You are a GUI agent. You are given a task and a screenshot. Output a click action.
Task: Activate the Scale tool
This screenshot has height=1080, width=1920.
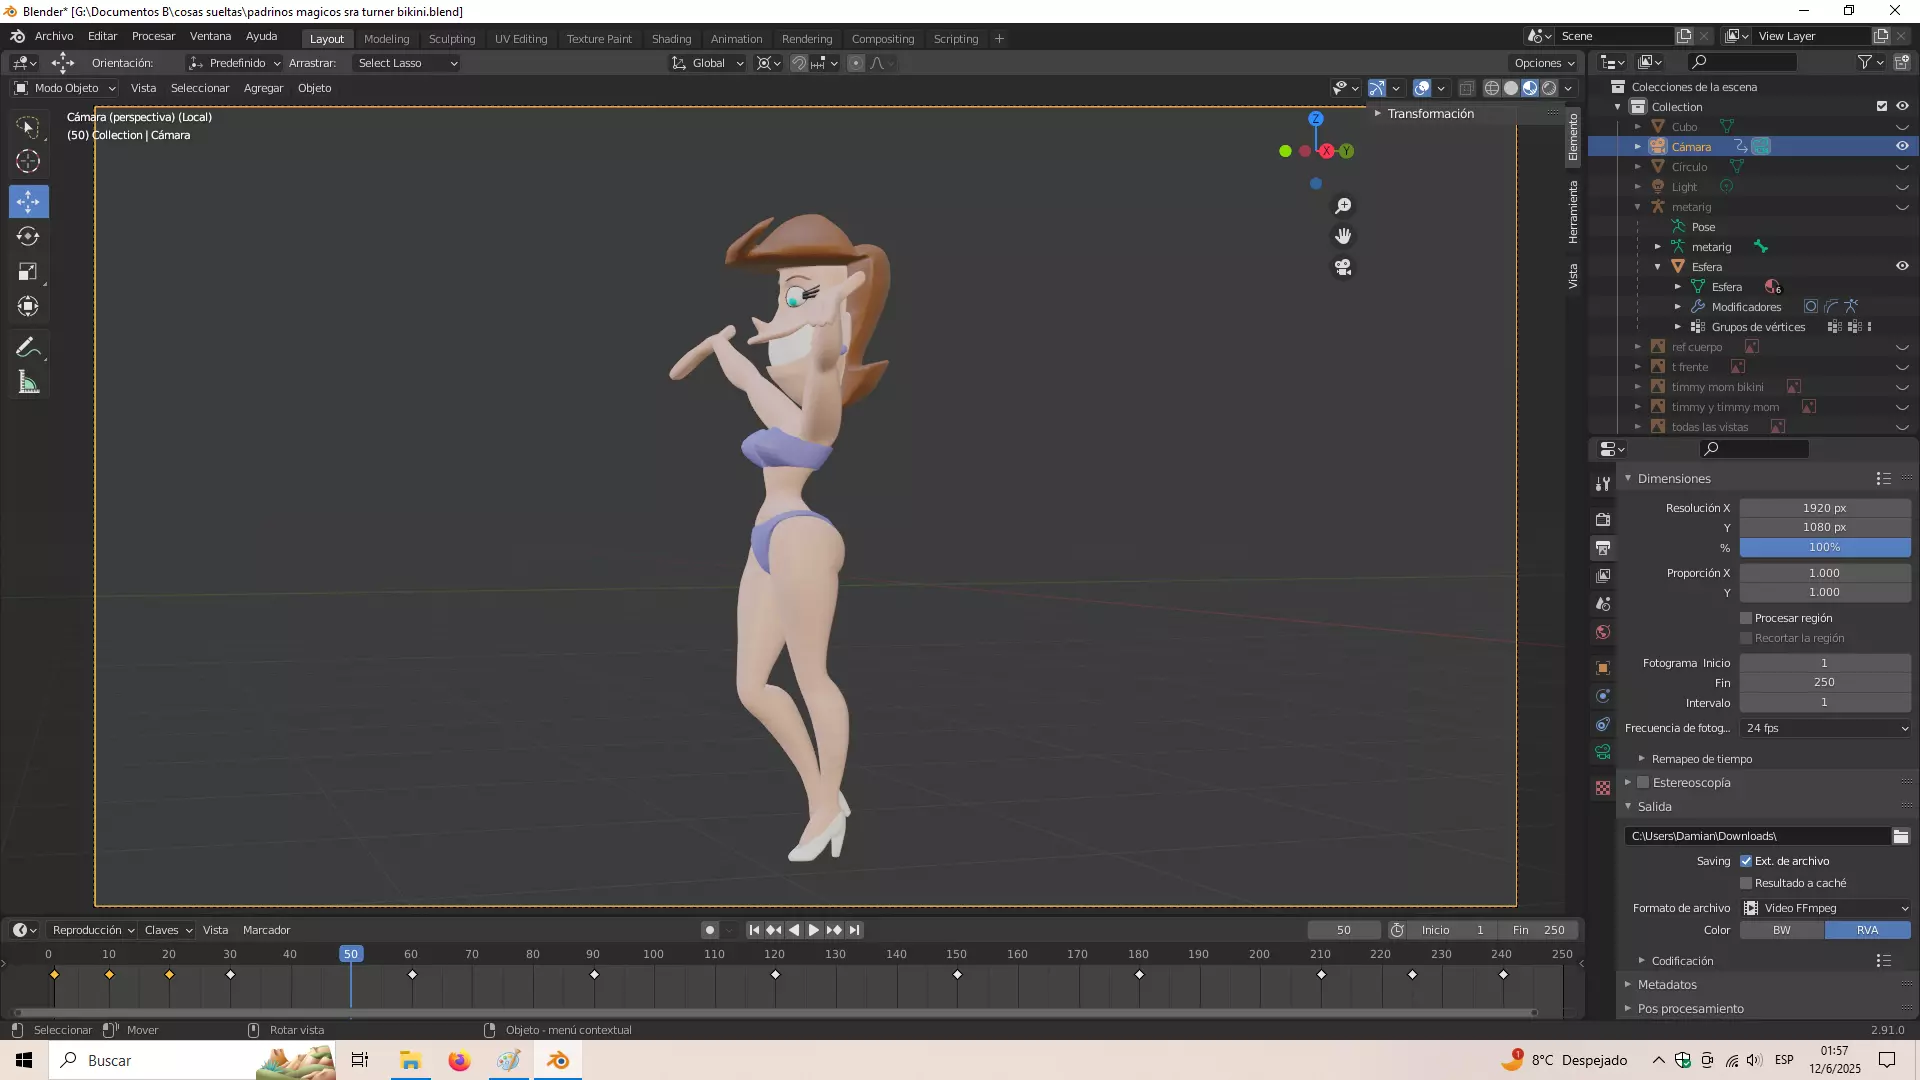(28, 272)
